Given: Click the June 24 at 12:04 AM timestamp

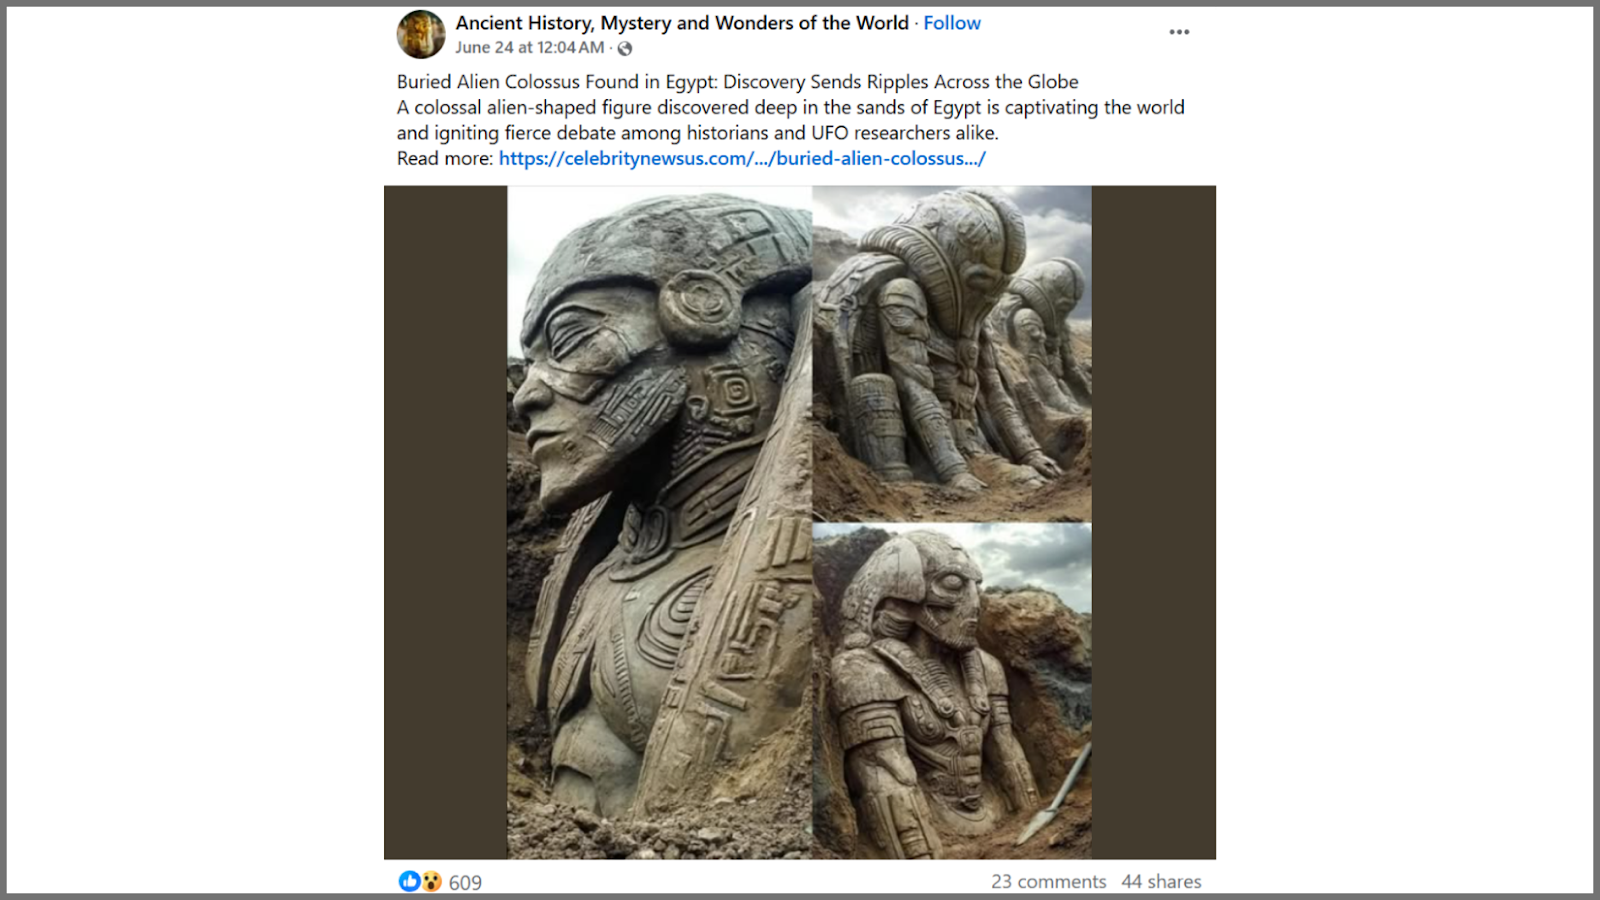Looking at the screenshot, I should coord(530,47).
